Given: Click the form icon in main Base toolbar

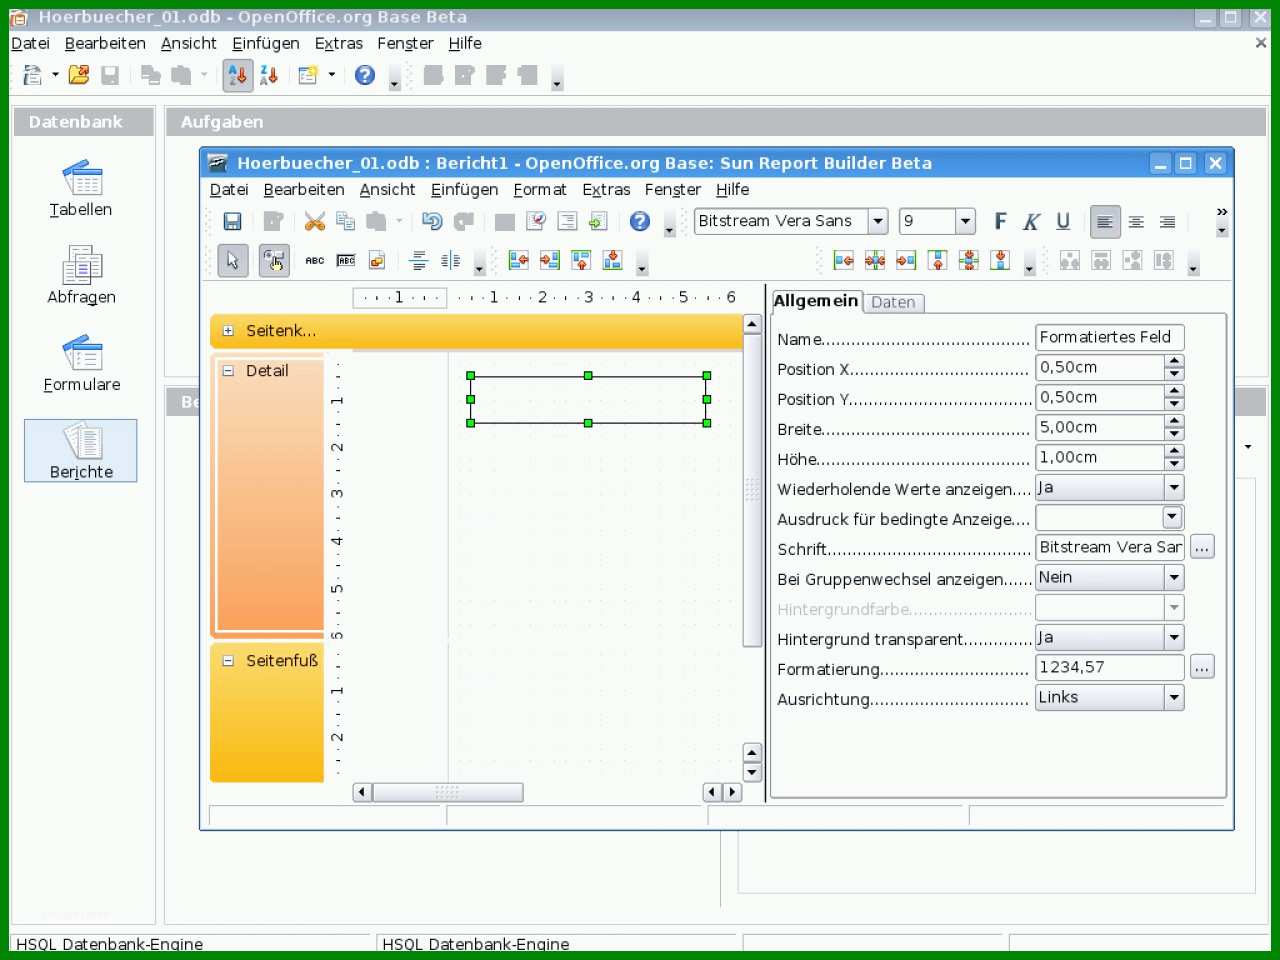Looking at the screenshot, I should tap(308, 75).
